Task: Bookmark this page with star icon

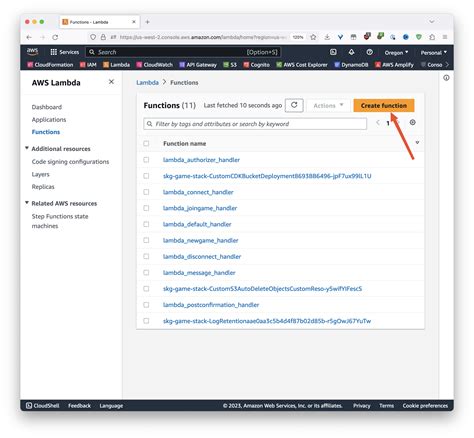Action: pyautogui.click(x=313, y=37)
